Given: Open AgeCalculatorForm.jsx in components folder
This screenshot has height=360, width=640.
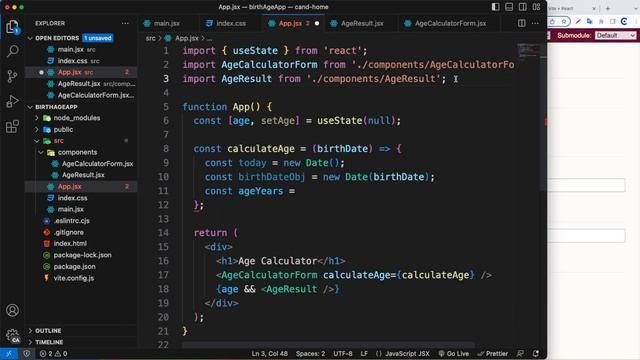Looking at the screenshot, I should click(x=98, y=164).
